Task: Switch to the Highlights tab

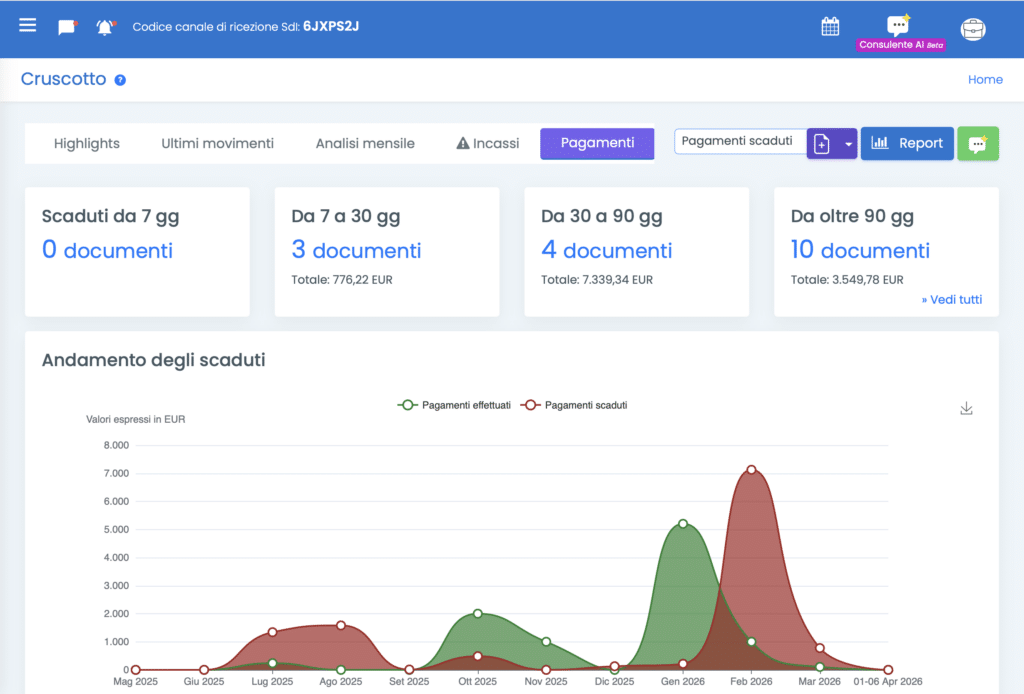Action: pyautogui.click(x=87, y=143)
